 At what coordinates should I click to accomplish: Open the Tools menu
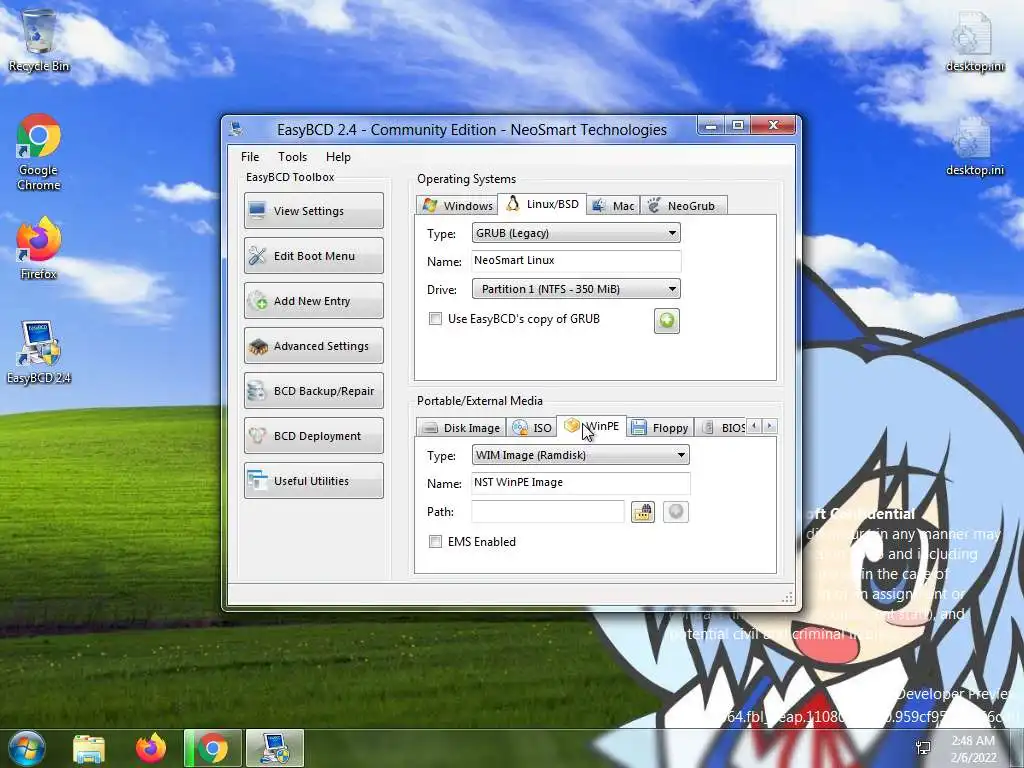[292, 157]
